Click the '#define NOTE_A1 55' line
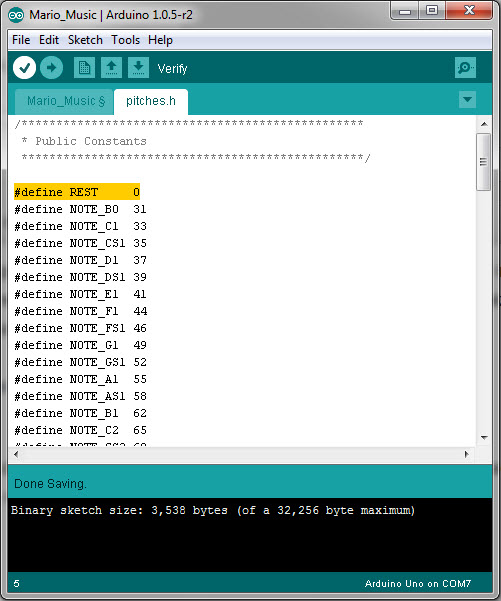Image resolution: width=501 pixels, height=601 pixels. point(80,379)
